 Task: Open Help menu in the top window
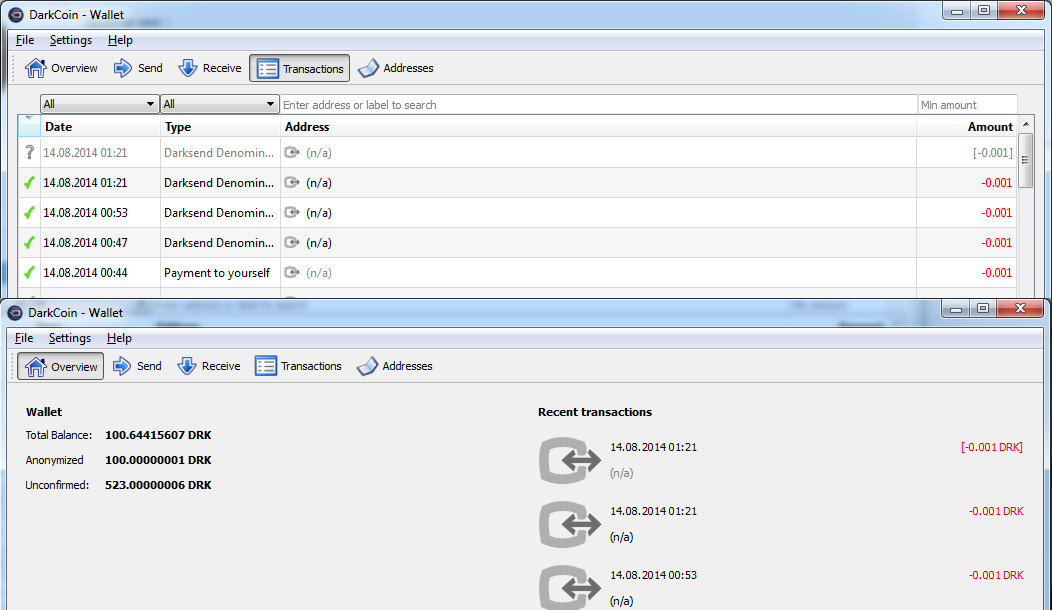[120, 40]
